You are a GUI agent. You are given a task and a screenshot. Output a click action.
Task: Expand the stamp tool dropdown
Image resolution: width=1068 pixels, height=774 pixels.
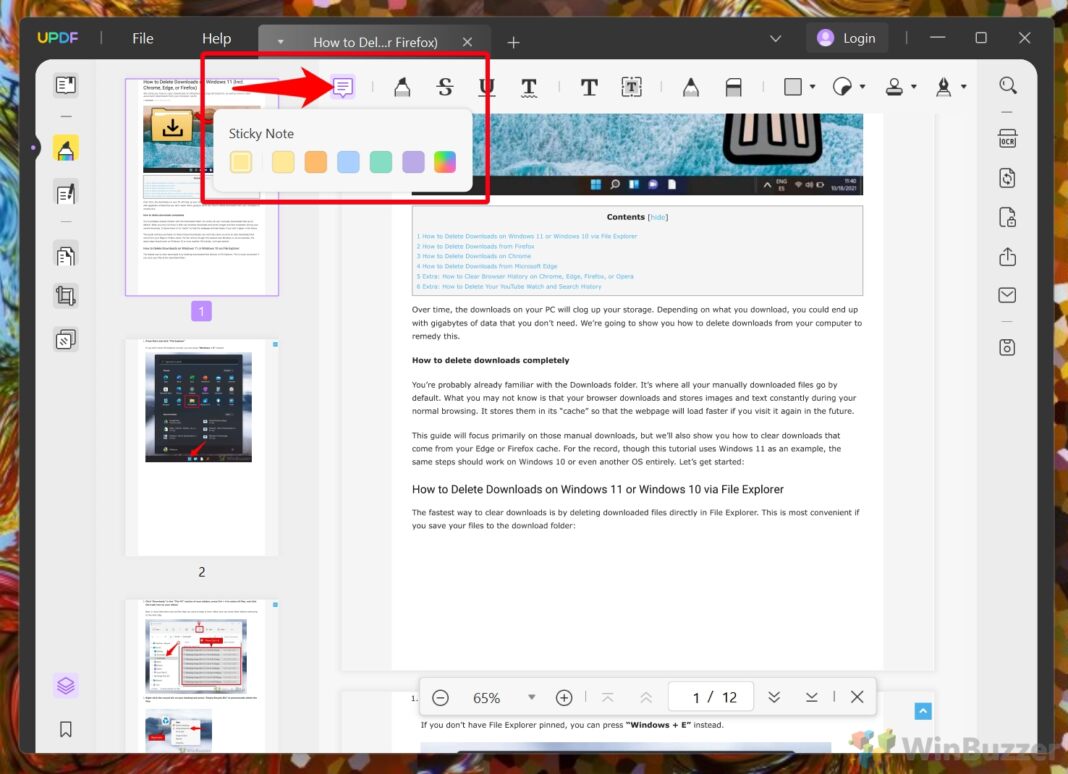click(x=913, y=88)
